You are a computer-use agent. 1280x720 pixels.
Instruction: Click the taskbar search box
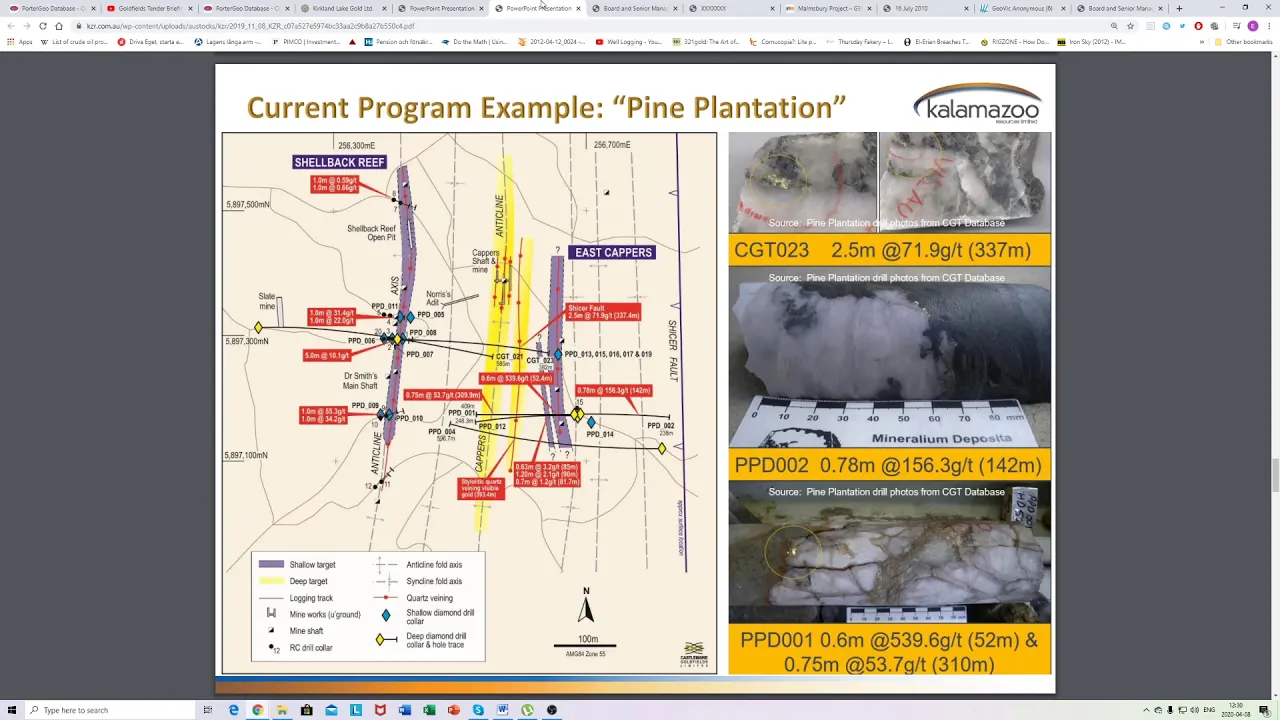tap(110, 710)
